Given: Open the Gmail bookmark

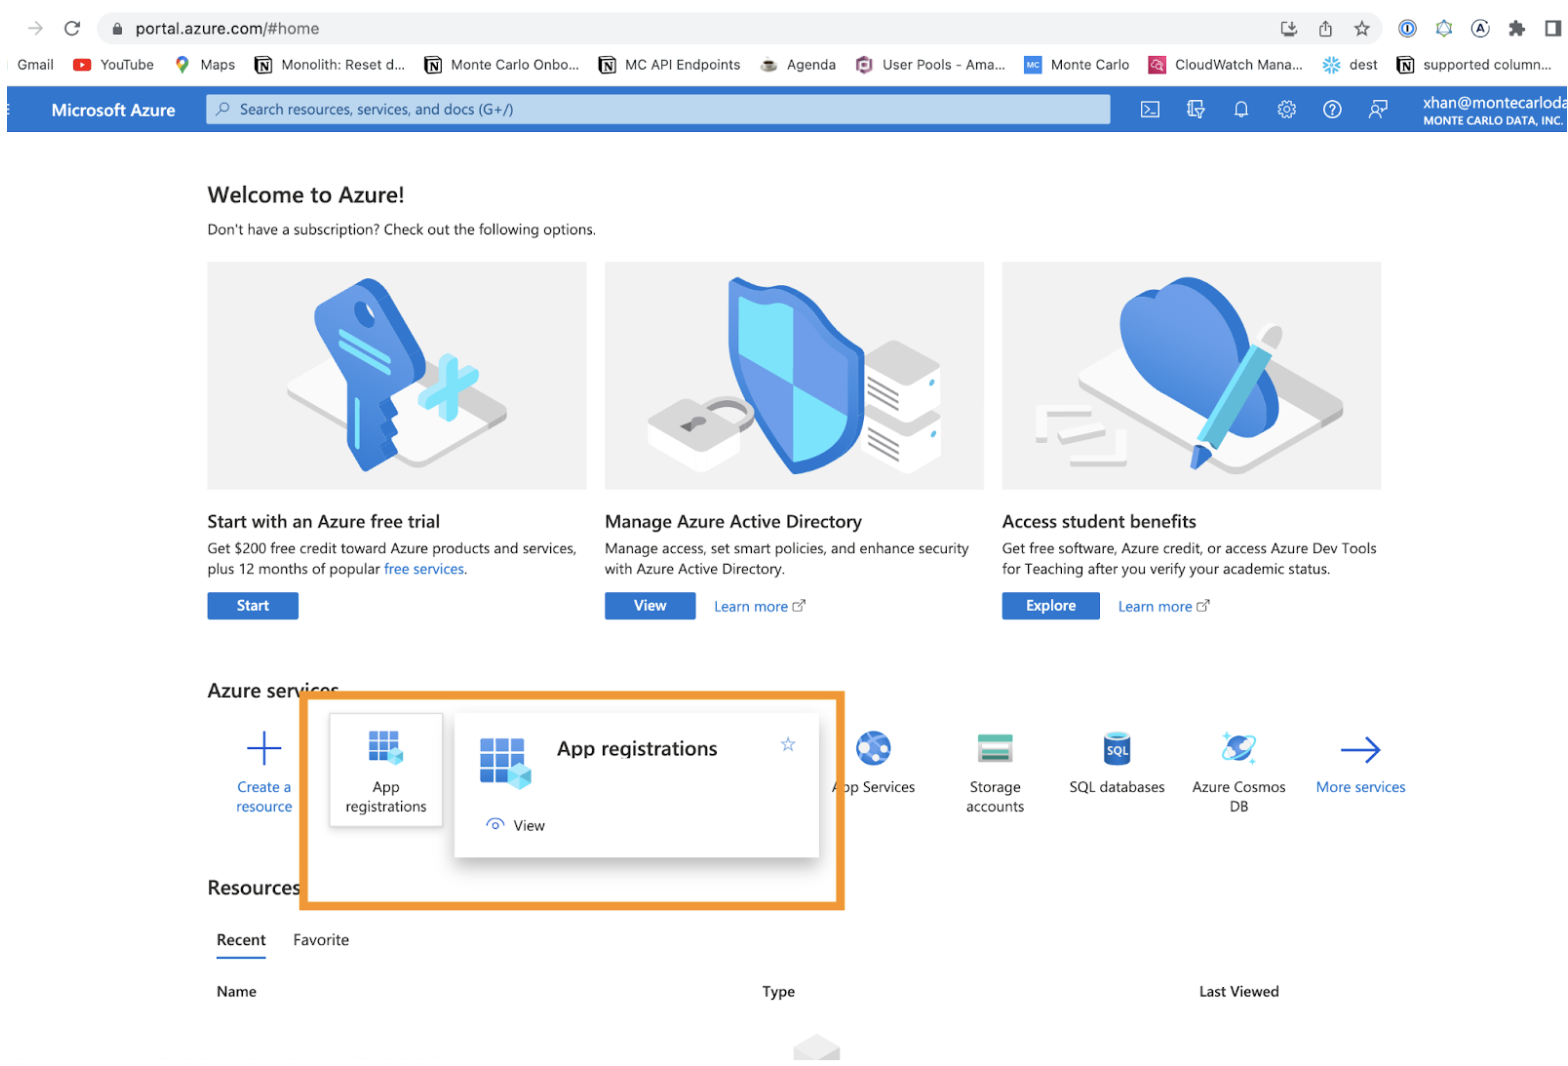Looking at the screenshot, I should click(35, 64).
